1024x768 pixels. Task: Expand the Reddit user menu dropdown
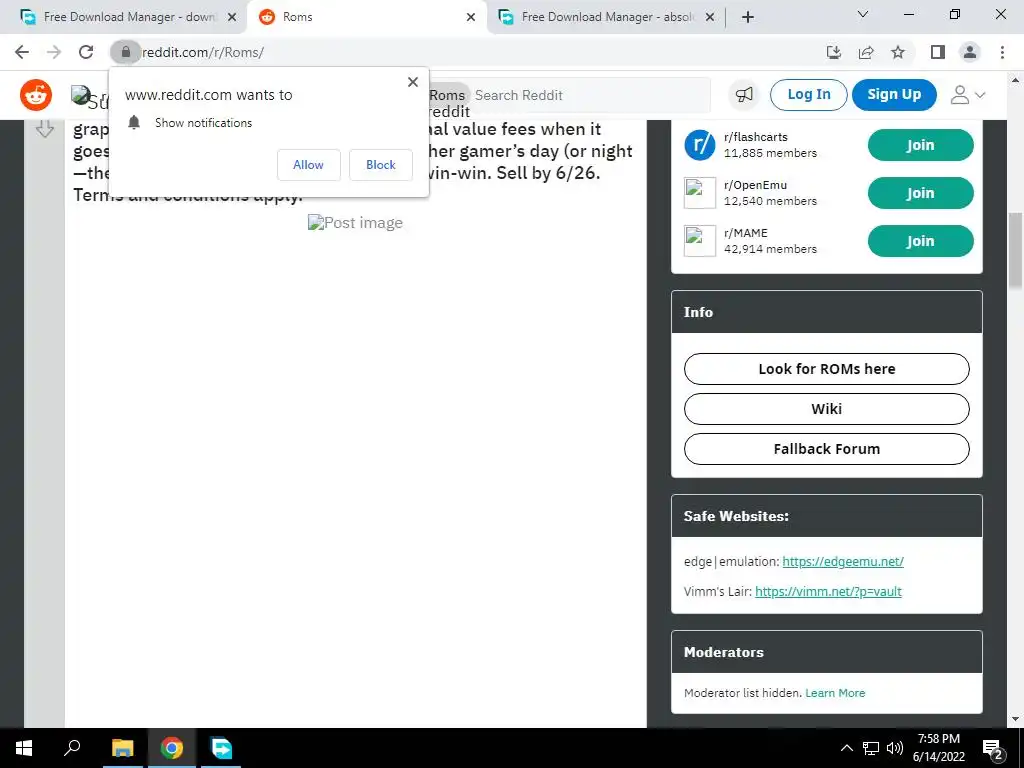coord(967,95)
